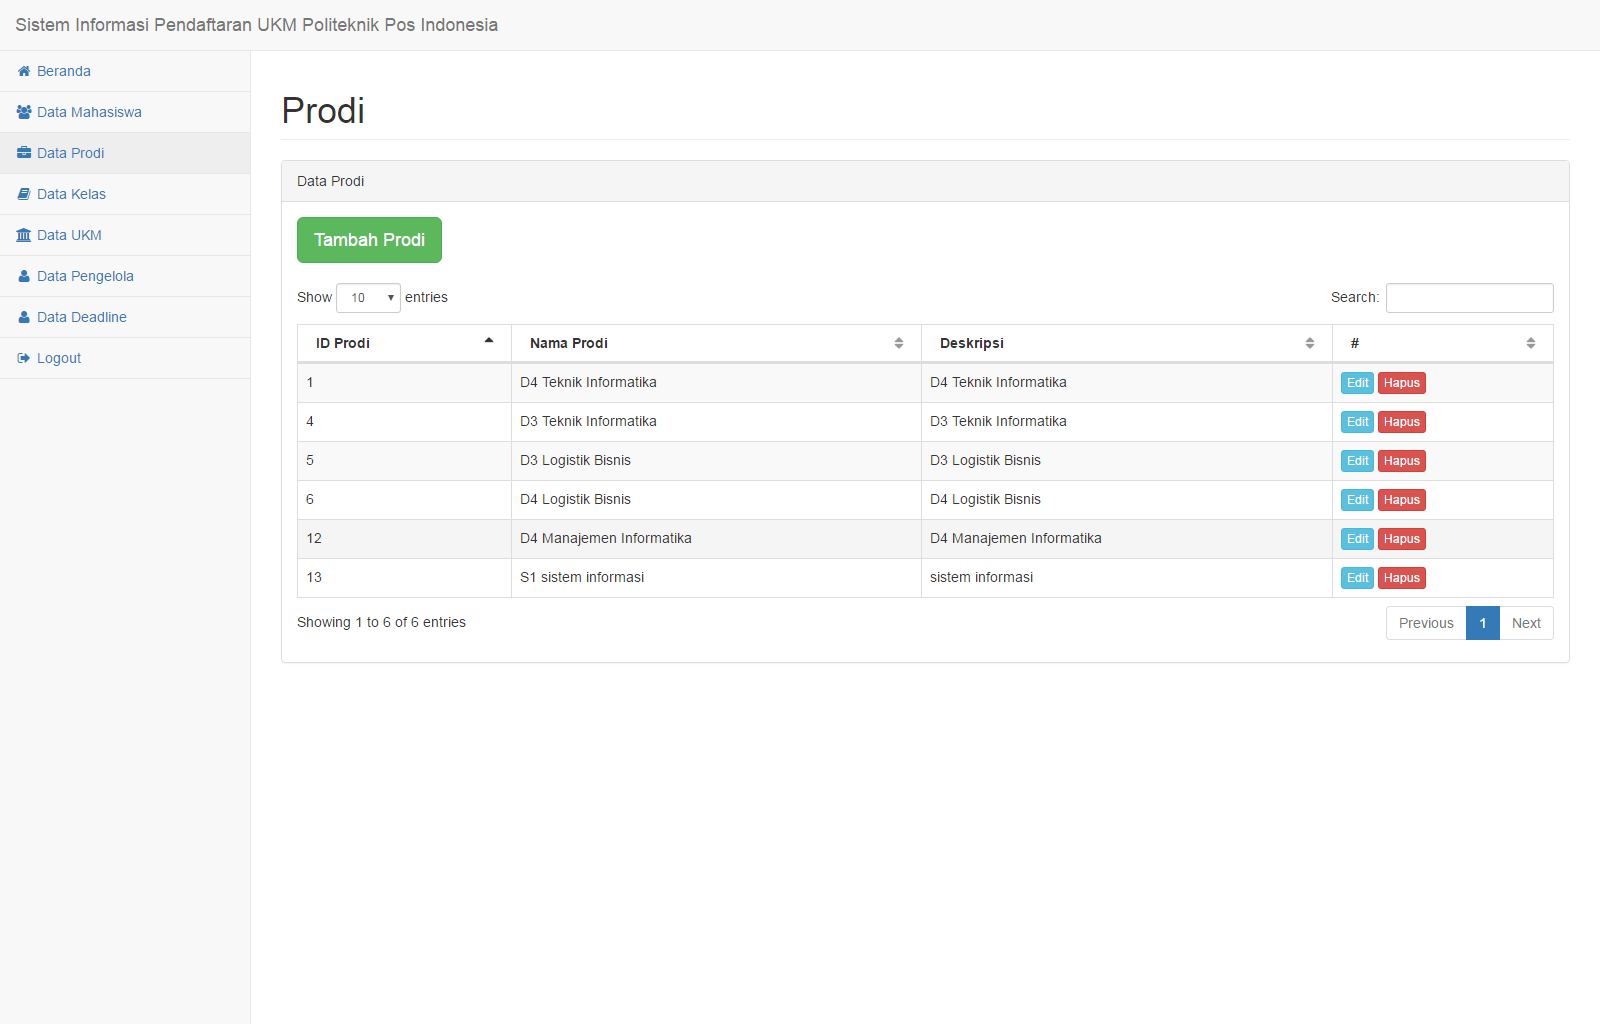Go to Previous page
The image size is (1600, 1024).
click(1426, 623)
